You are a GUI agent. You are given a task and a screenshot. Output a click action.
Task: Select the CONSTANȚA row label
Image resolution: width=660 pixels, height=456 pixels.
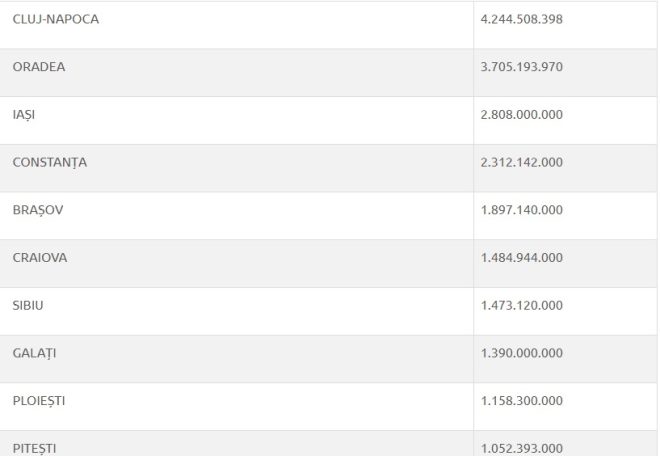50,163
